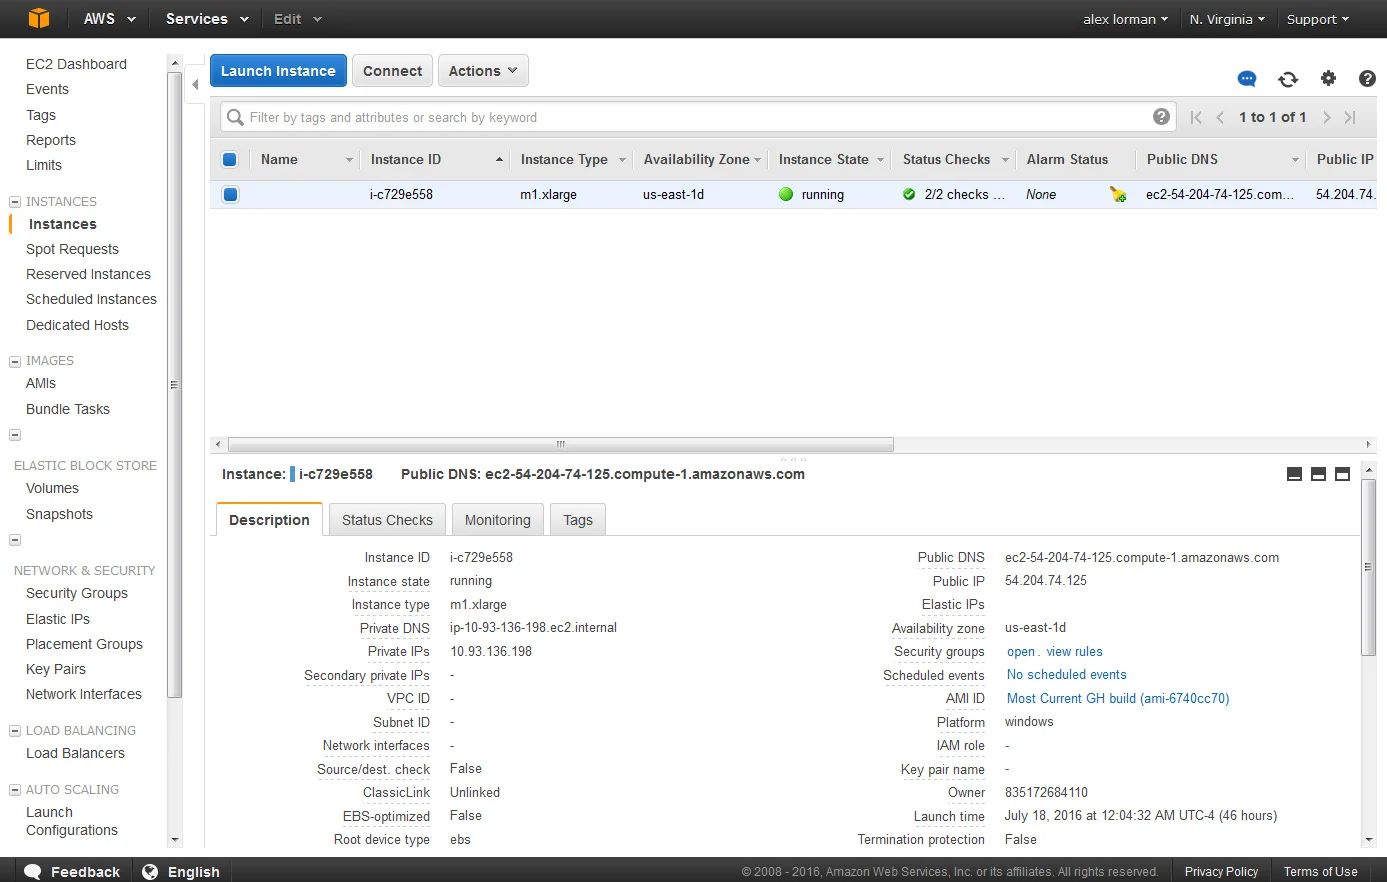The width and height of the screenshot is (1387, 882).
Task: Toggle checkbox for instance i-c729e558
Action: [230, 194]
